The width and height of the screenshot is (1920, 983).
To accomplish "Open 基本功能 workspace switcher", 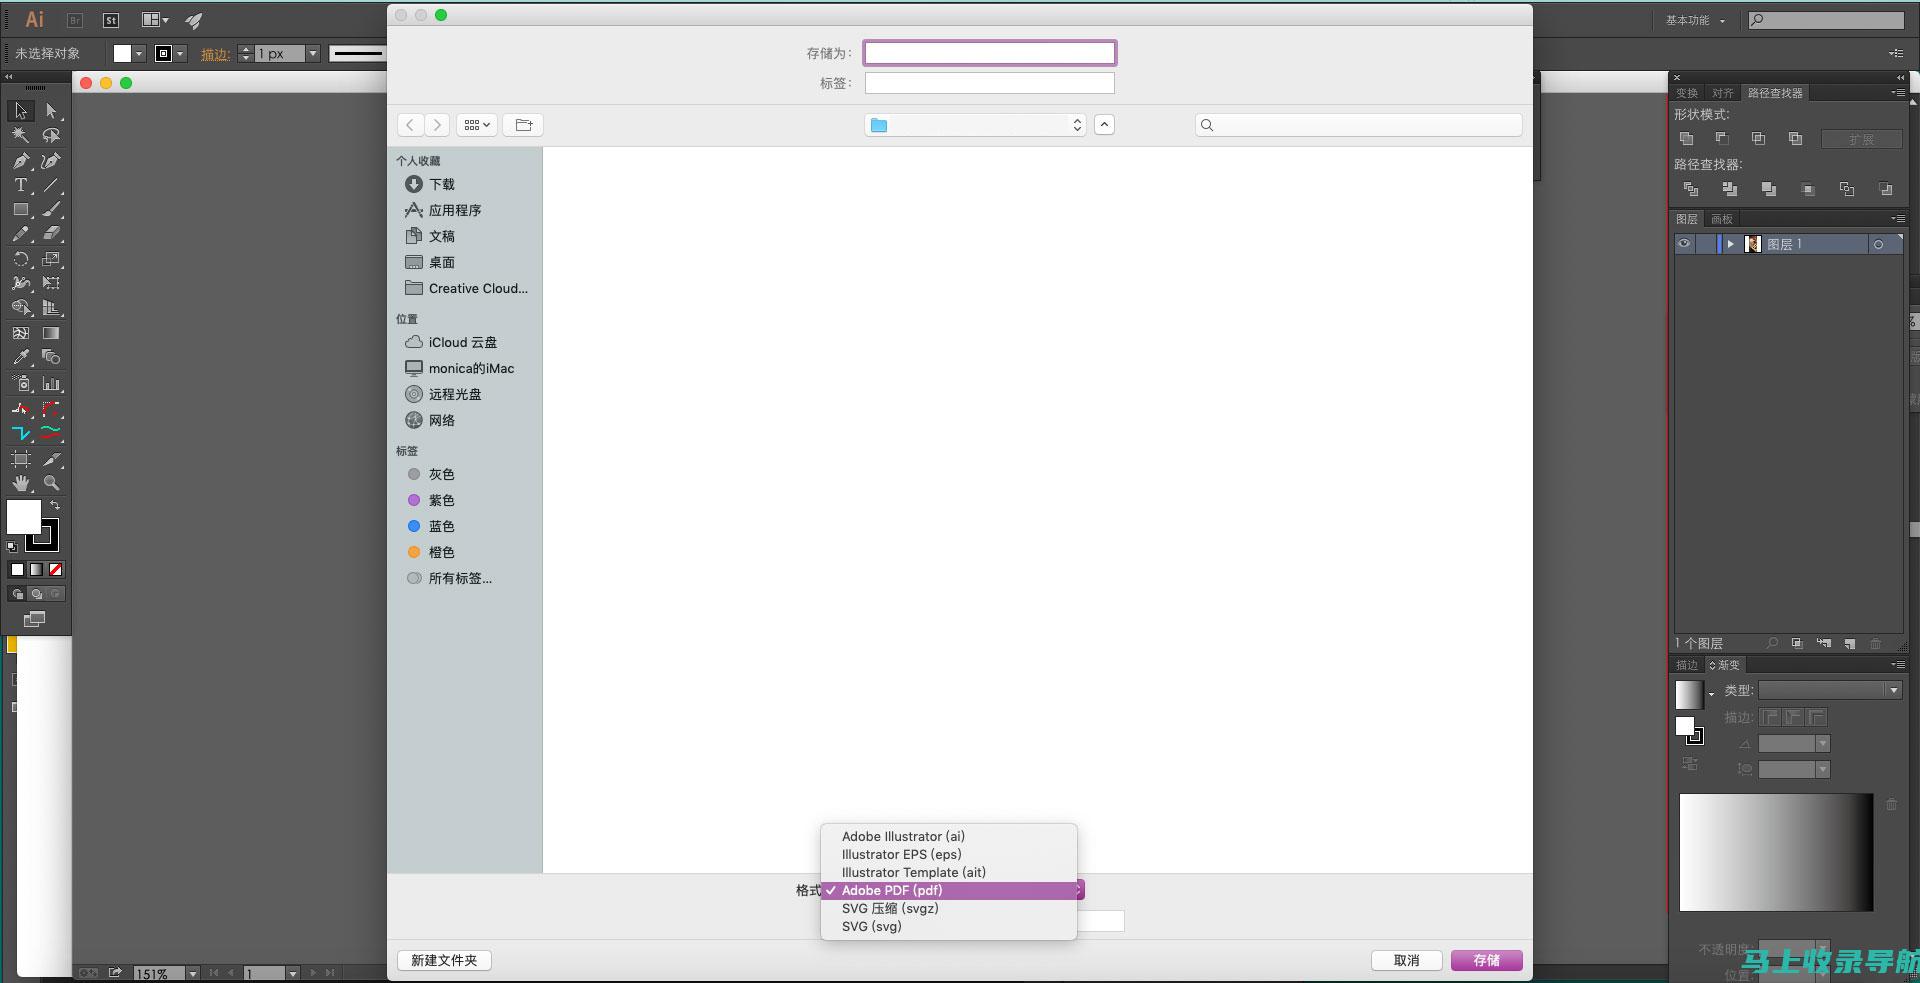I will pos(1695,20).
